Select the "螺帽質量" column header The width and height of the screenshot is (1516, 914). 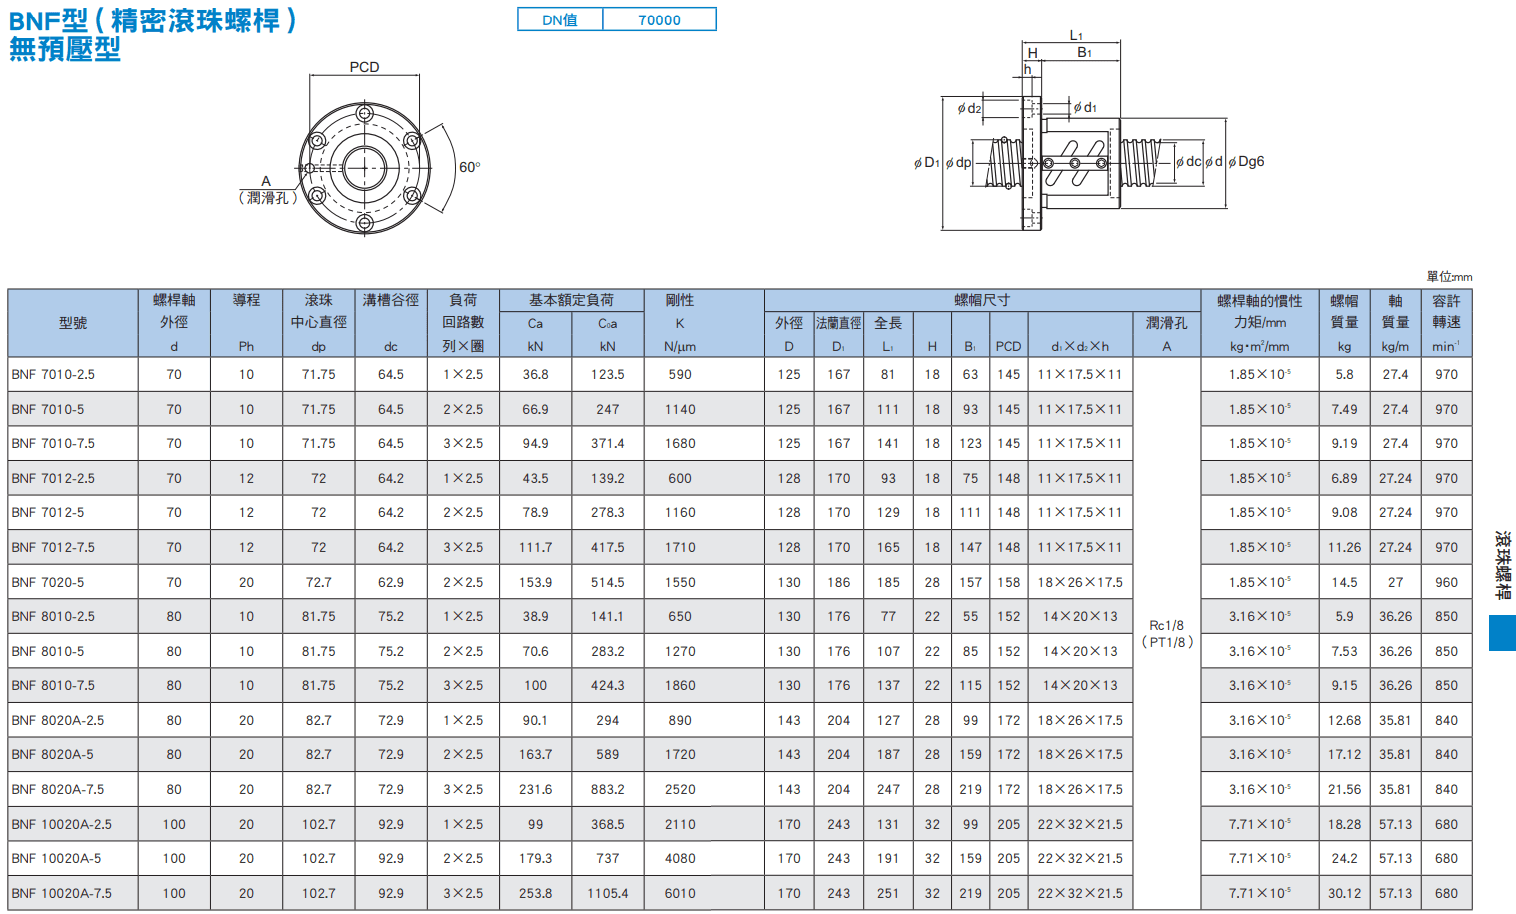pyautogui.click(x=1344, y=323)
